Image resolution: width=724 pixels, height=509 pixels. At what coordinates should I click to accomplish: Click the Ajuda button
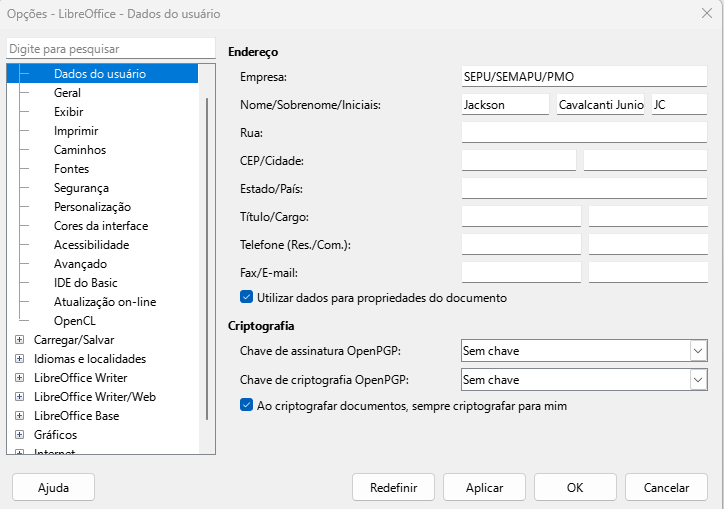pyautogui.click(x=54, y=487)
